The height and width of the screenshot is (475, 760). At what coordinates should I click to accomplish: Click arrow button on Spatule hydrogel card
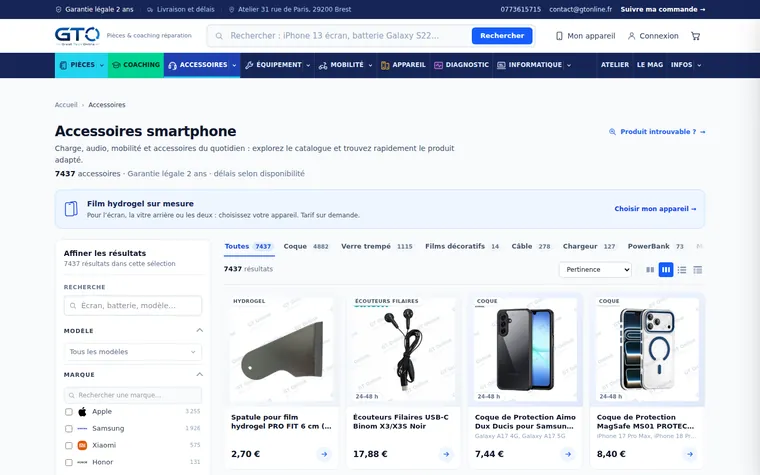click(x=324, y=454)
